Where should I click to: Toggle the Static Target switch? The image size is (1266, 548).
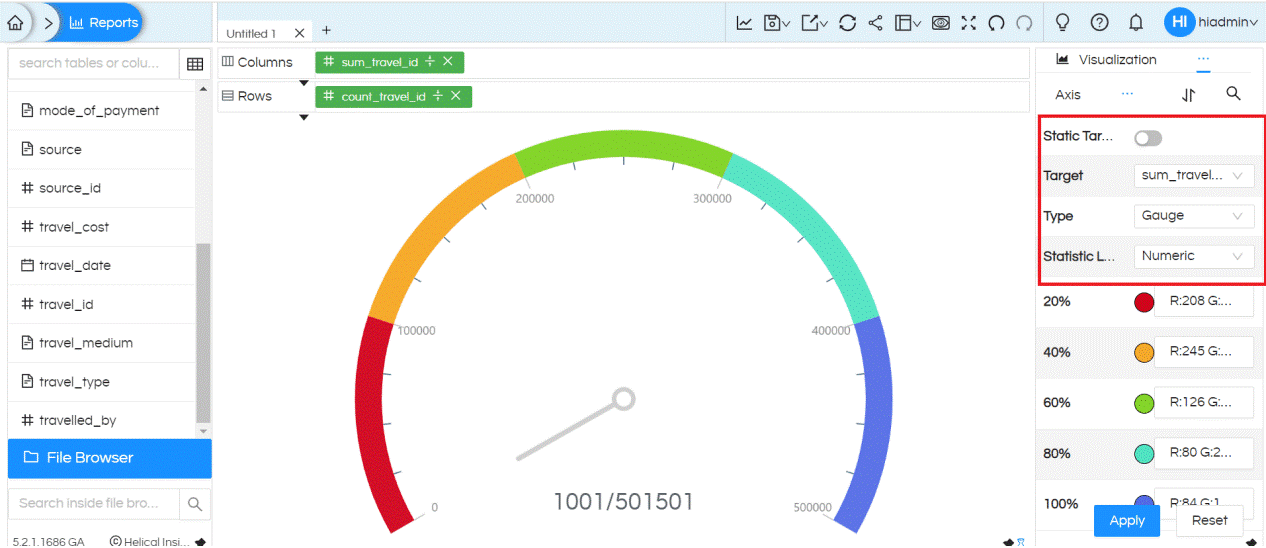1148,138
